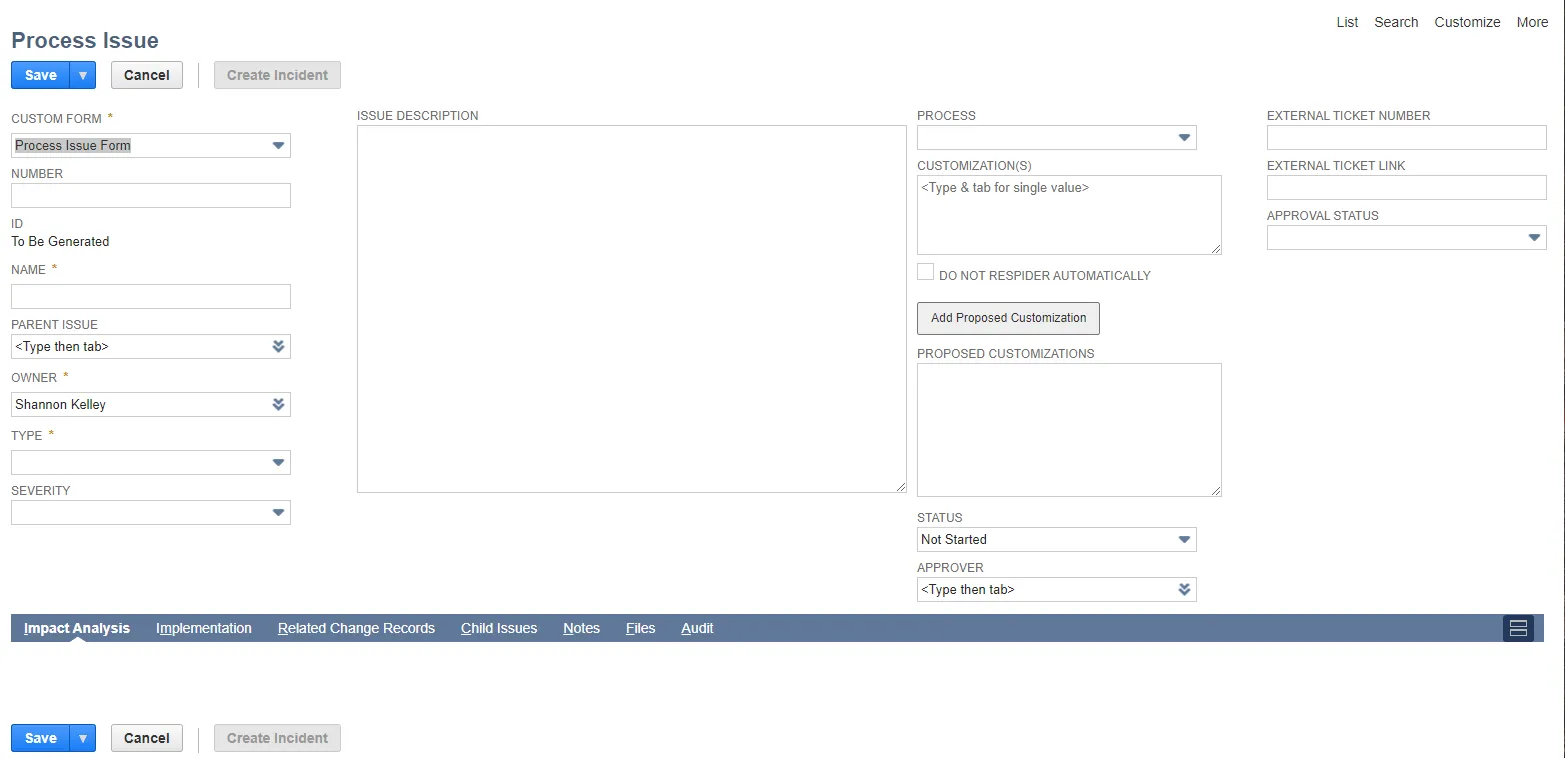Switch to the Implementation tab
1565x758 pixels.
point(204,628)
